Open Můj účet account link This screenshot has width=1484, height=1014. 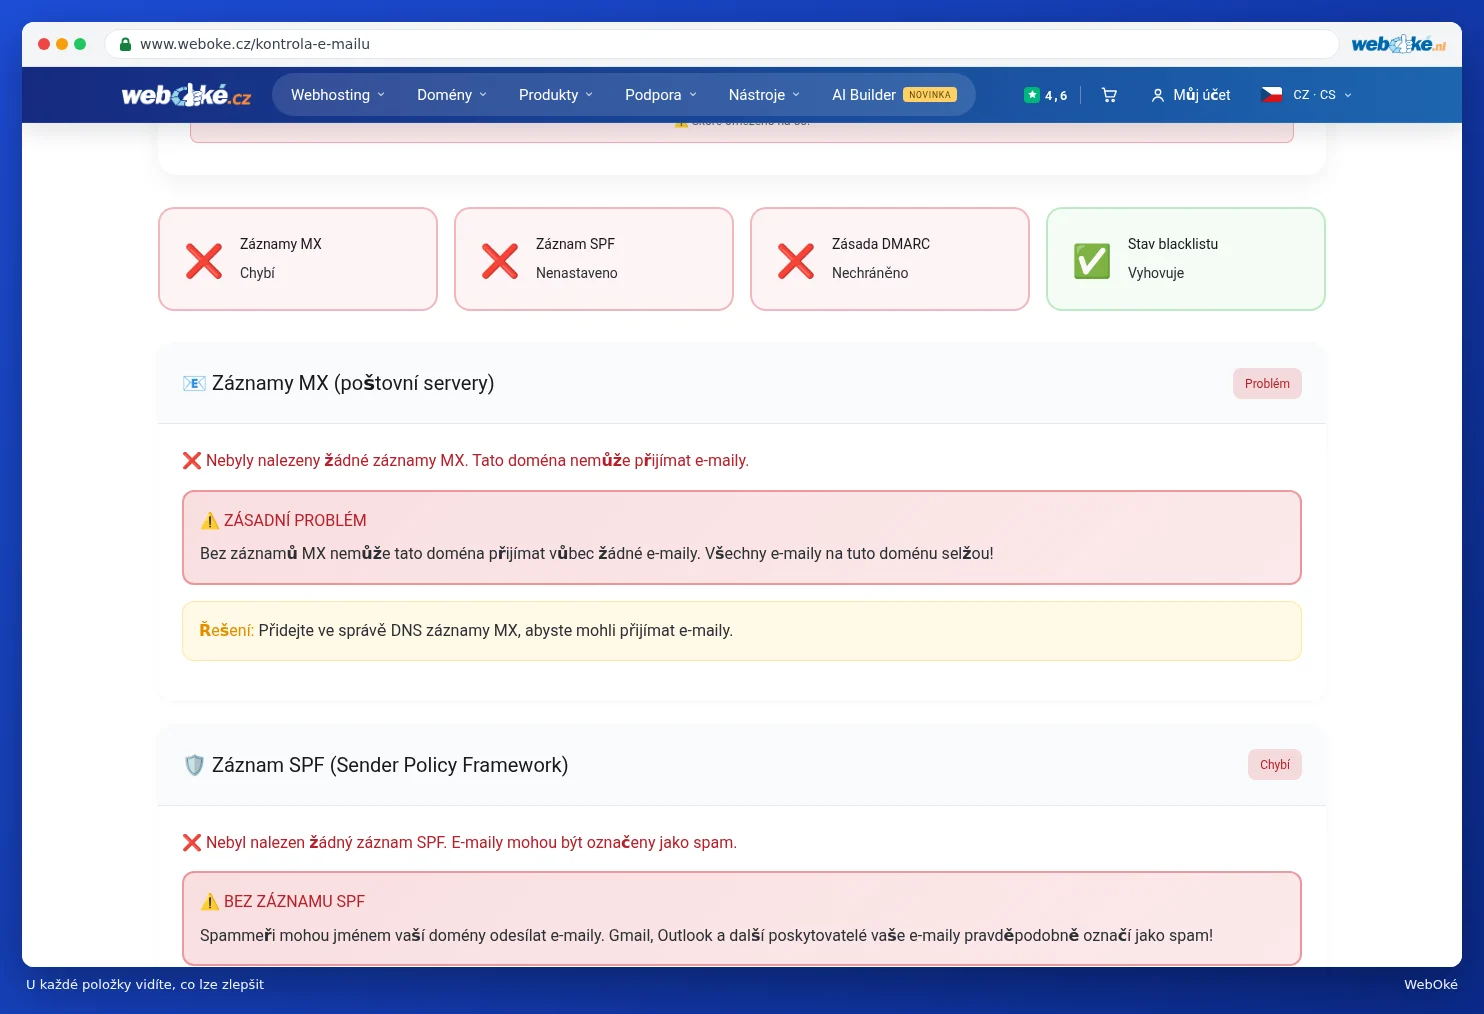[x=1190, y=95]
